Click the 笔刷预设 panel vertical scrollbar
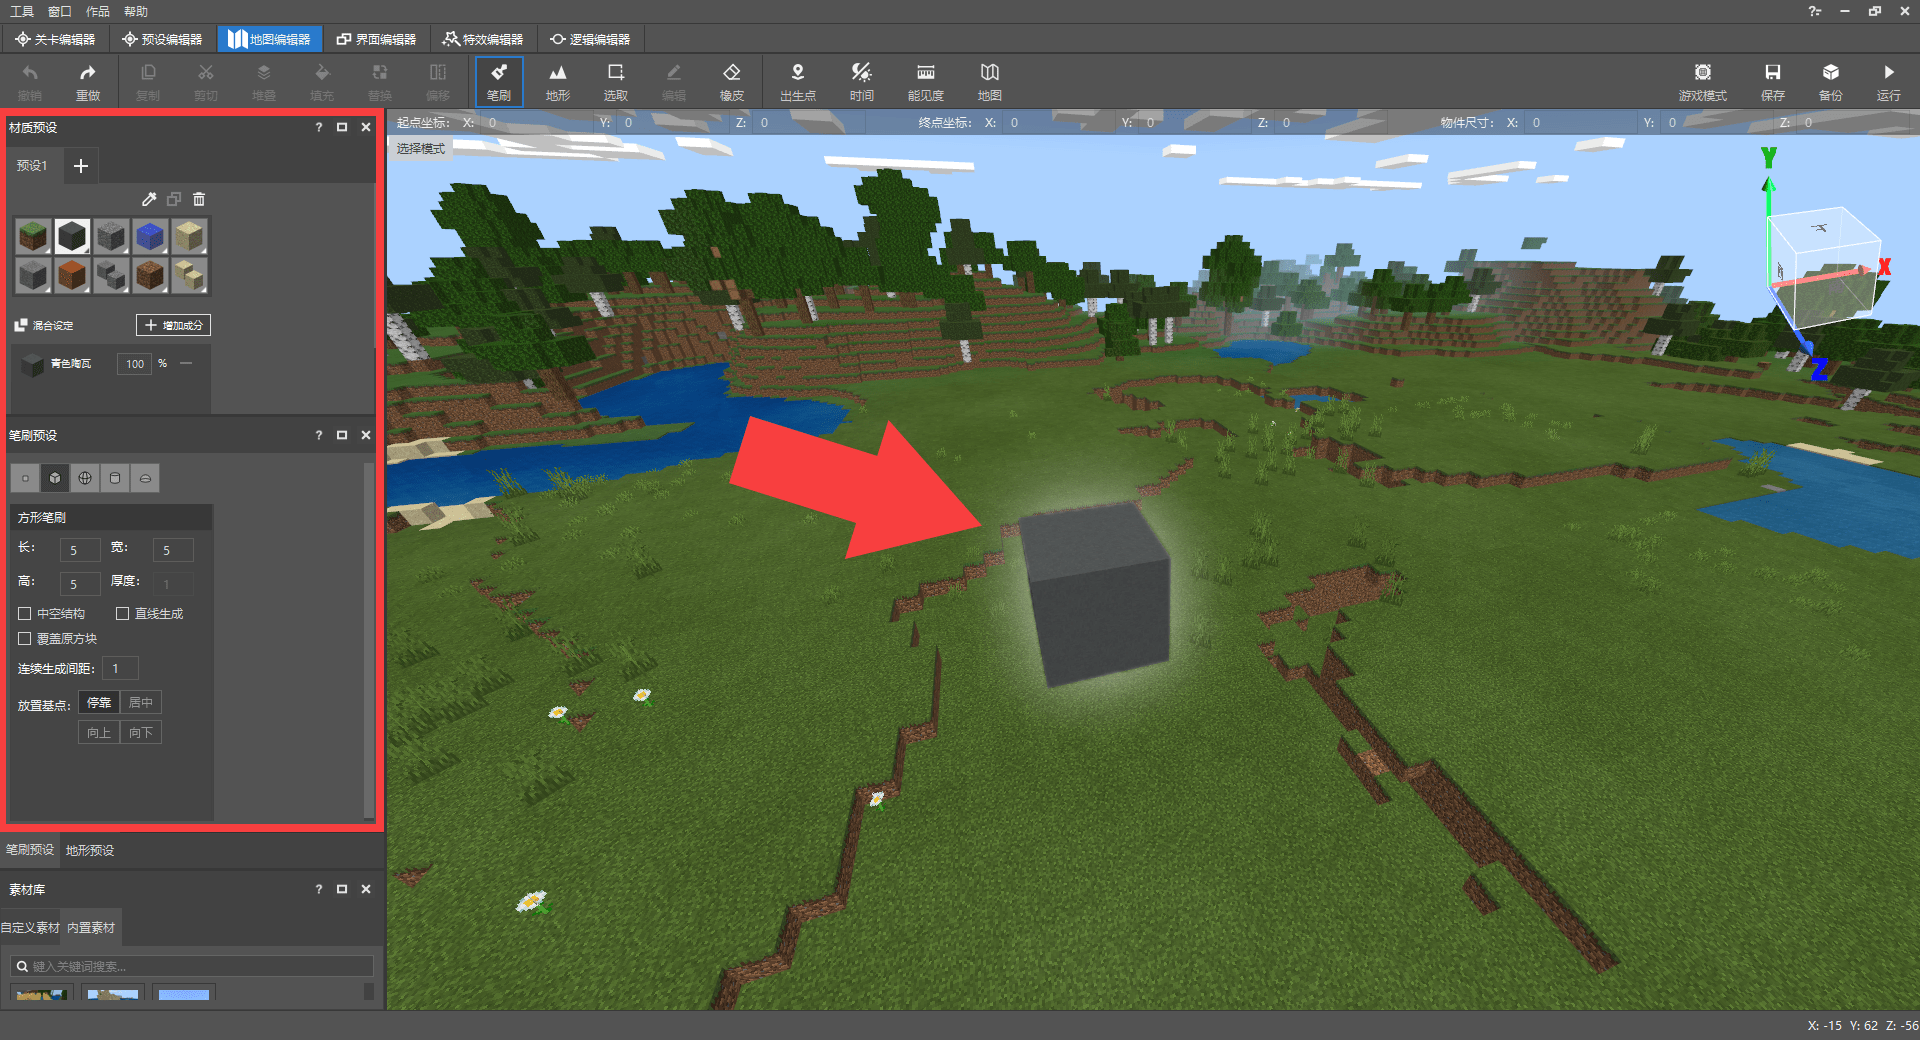 (369, 638)
